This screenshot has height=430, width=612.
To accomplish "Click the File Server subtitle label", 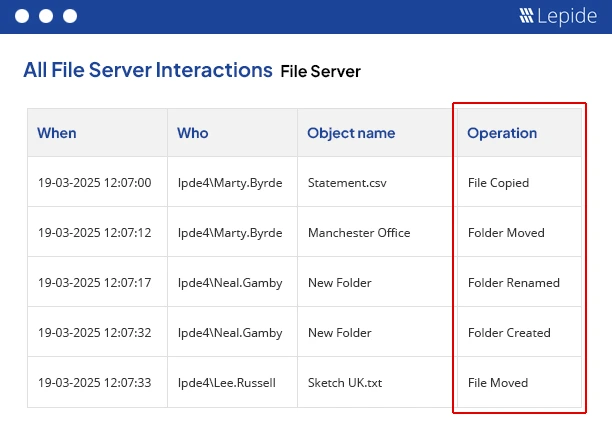I will pos(320,71).
